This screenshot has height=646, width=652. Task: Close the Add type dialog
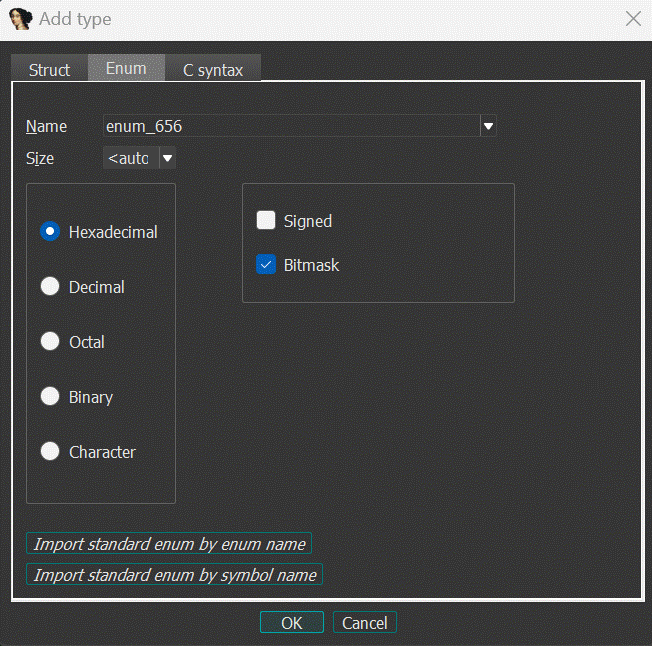[632, 19]
